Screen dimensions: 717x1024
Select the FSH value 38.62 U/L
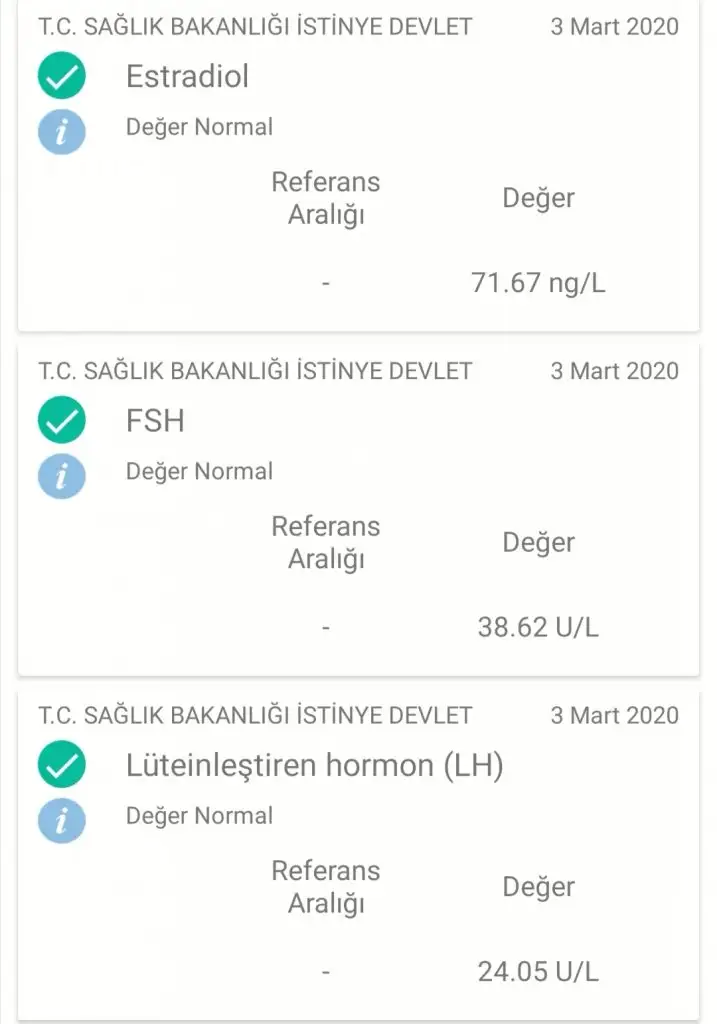tap(538, 628)
